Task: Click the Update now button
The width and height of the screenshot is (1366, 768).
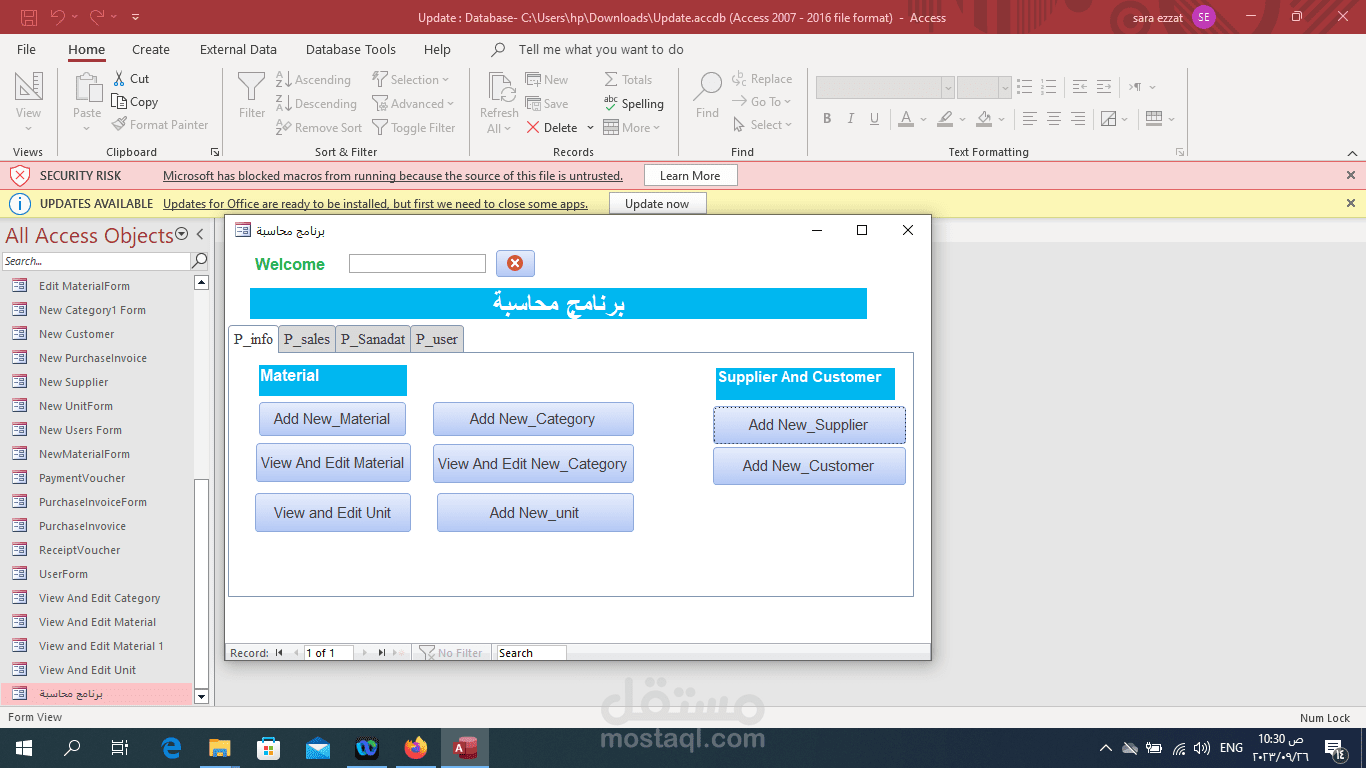Action: point(657,204)
